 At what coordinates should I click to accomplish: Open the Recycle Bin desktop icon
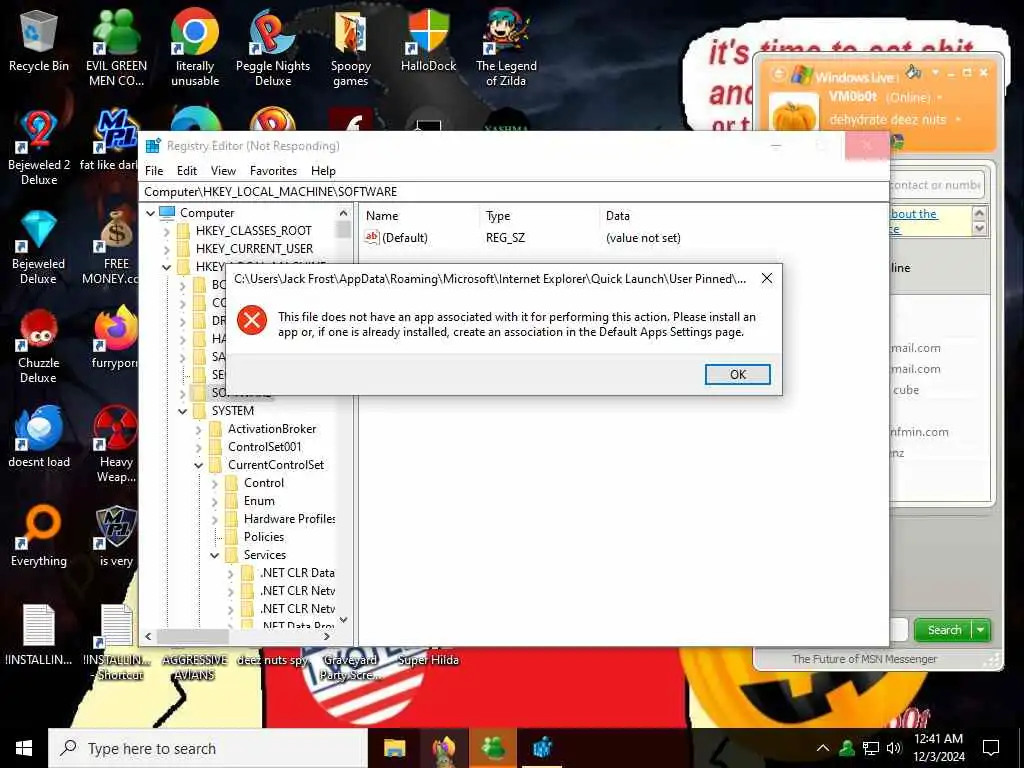pos(39,41)
